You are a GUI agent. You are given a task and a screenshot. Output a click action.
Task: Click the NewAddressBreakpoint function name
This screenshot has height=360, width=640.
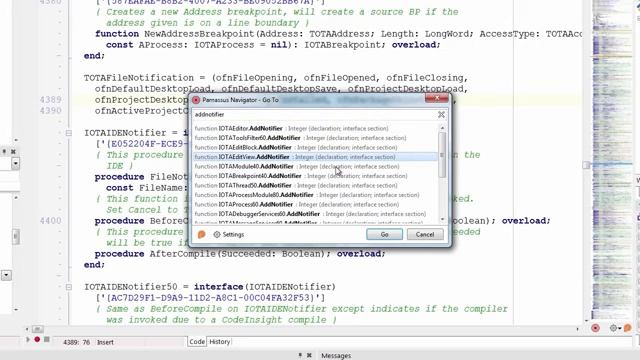[199, 34]
